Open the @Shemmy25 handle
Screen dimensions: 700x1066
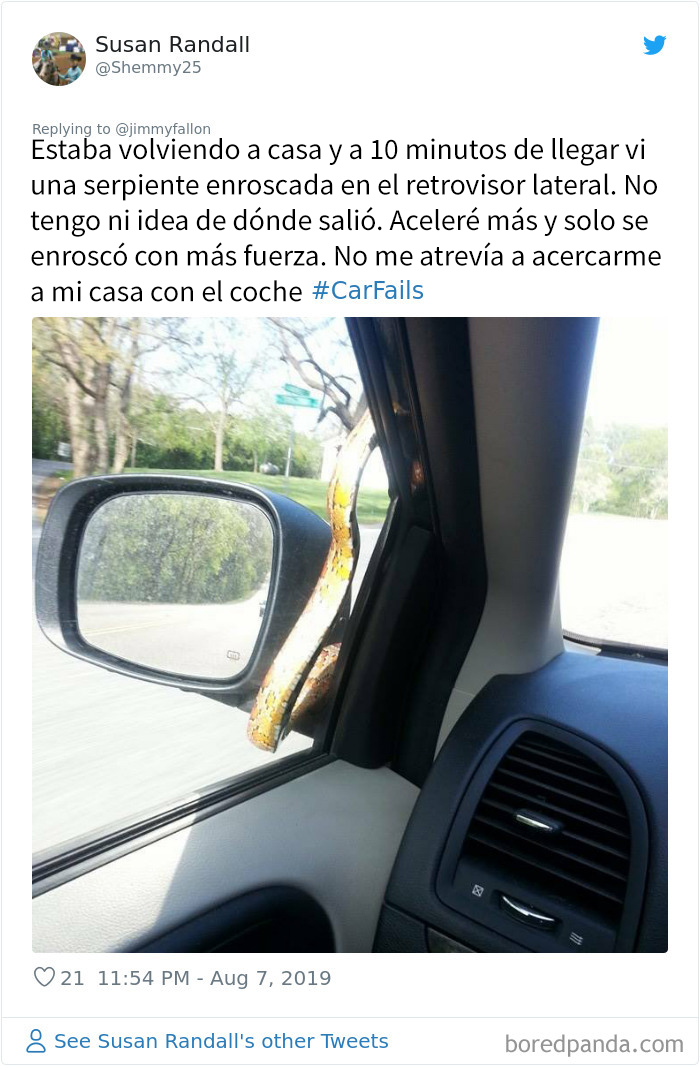[x=148, y=67]
